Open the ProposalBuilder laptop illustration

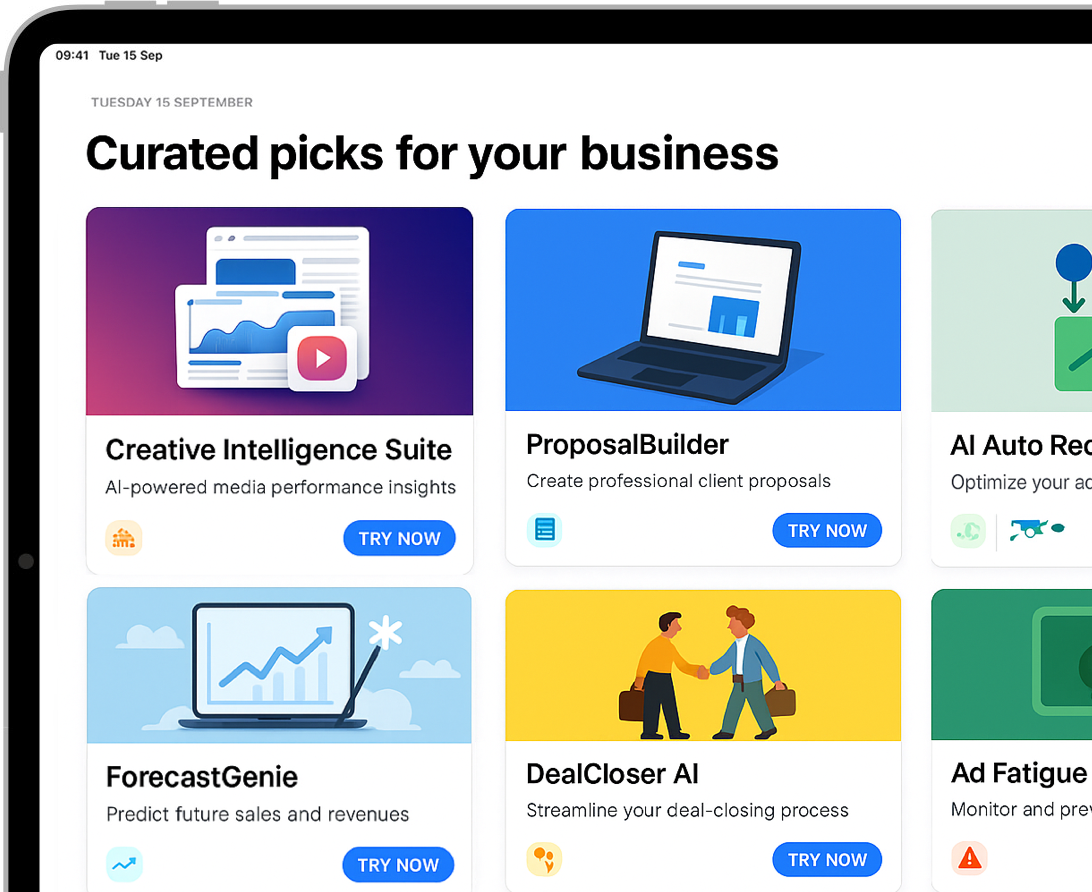click(x=703, y=310)
